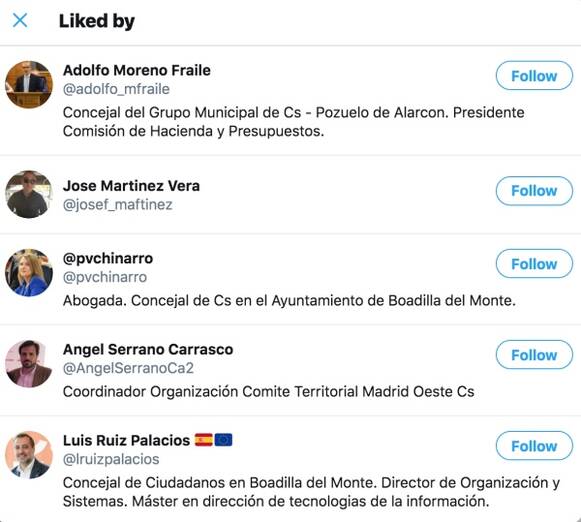Viewport: 581px width, 522px height.
Task: Follow the @pvchinarro account
Action: 534,264
